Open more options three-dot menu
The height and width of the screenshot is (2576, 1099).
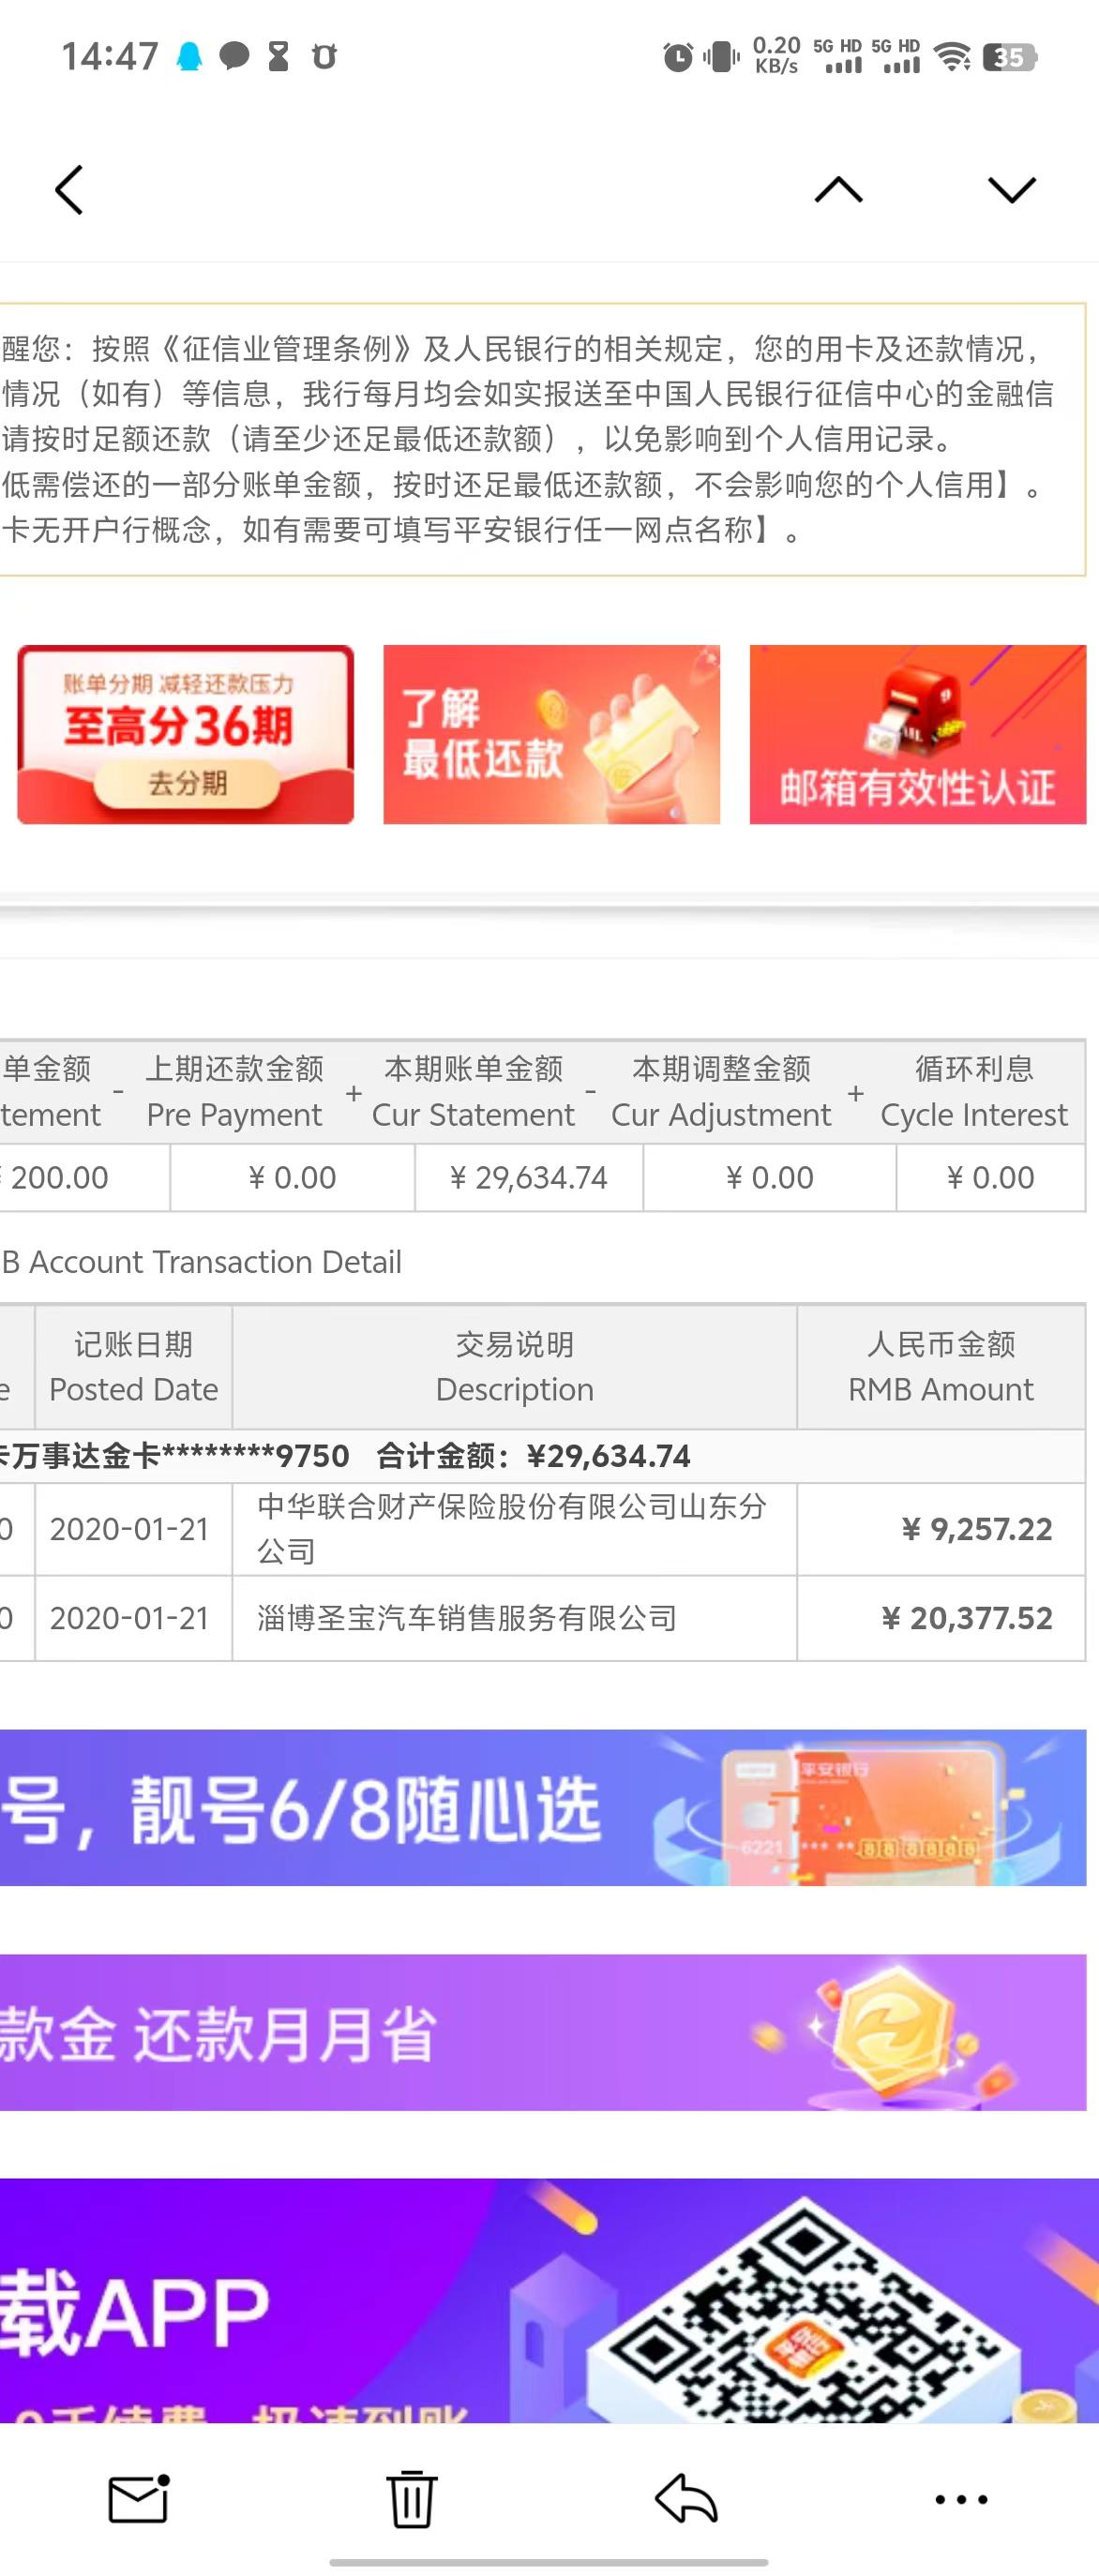(961, 2500)
